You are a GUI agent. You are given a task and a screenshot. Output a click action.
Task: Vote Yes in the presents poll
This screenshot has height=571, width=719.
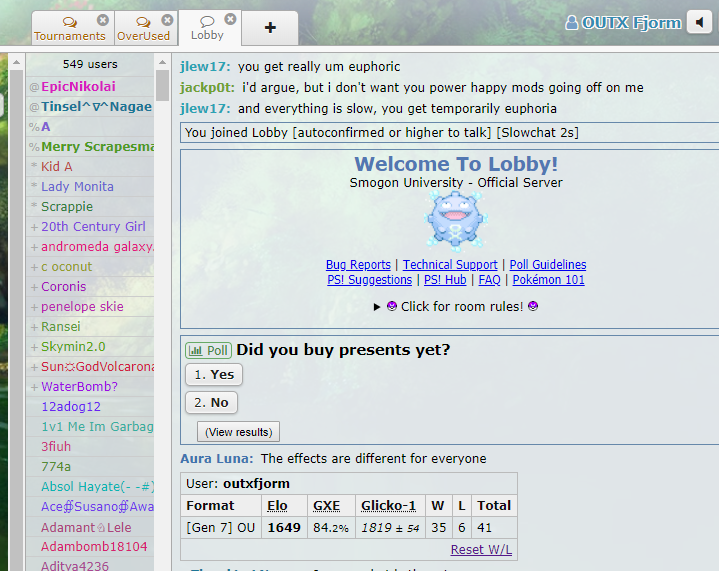pos(214,375)
